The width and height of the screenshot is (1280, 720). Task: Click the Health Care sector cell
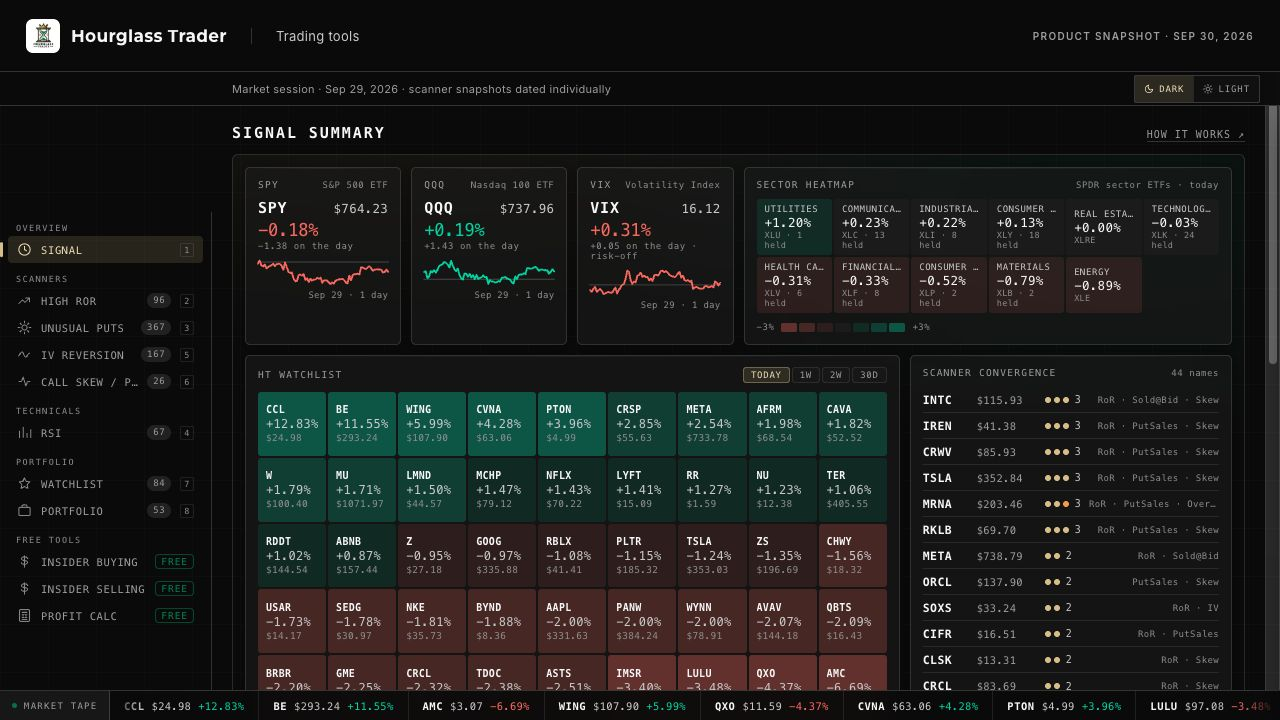click(x=794, y=285)
